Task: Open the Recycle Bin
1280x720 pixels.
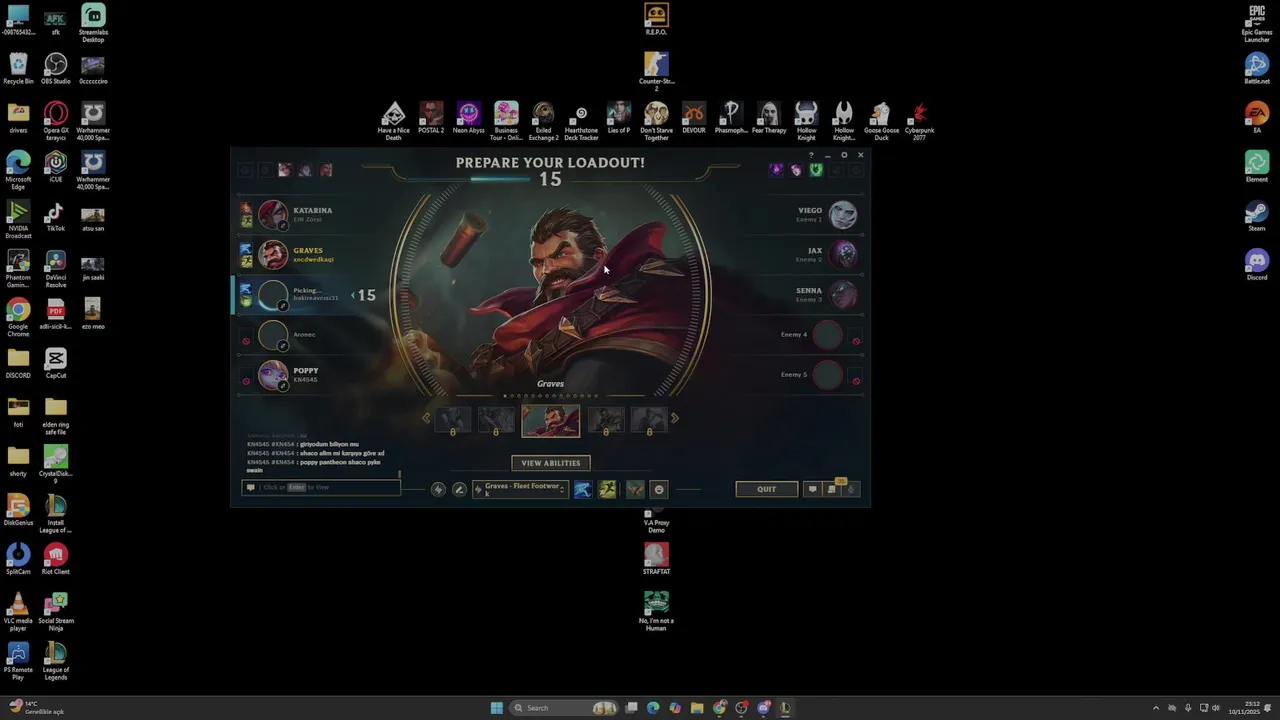Action: [x=18, y=69]
